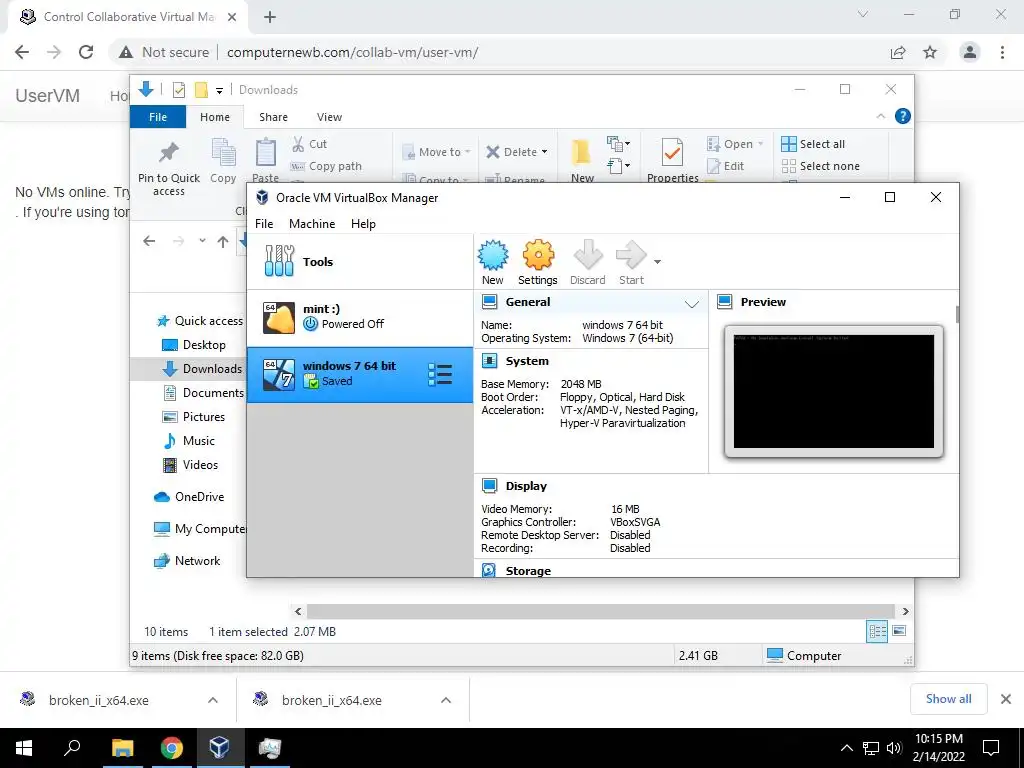The width and height of the screenshot is (1024, 768).
Task: Open Quick Access Toolbar customize dropdown
Action: (219, 90)
